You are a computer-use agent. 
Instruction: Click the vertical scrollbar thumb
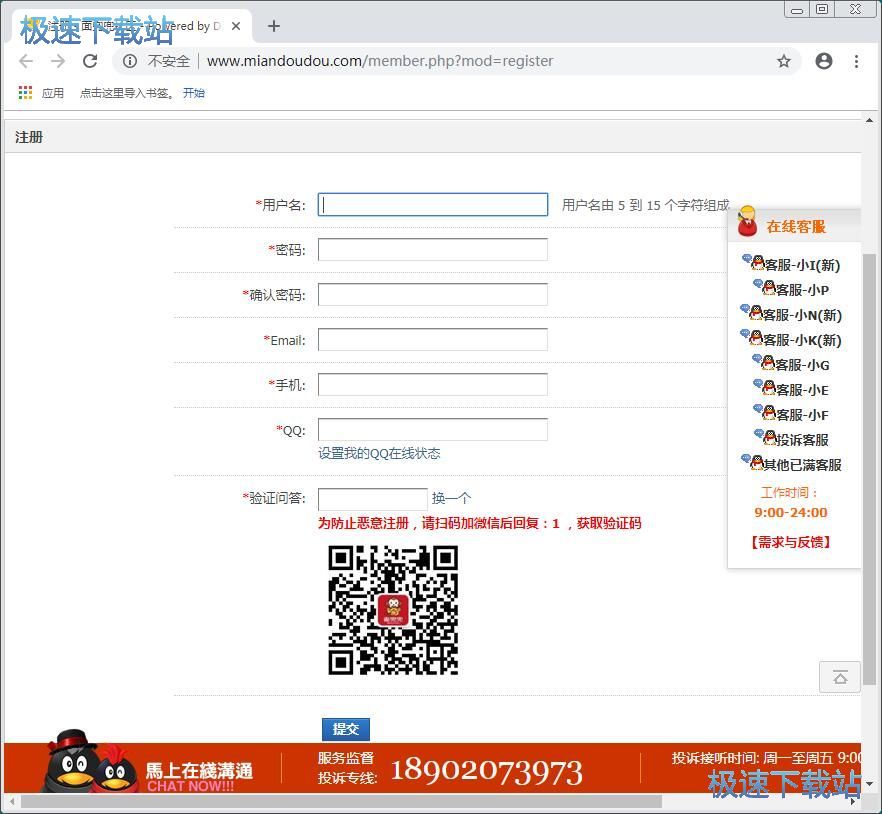(869, 468)
